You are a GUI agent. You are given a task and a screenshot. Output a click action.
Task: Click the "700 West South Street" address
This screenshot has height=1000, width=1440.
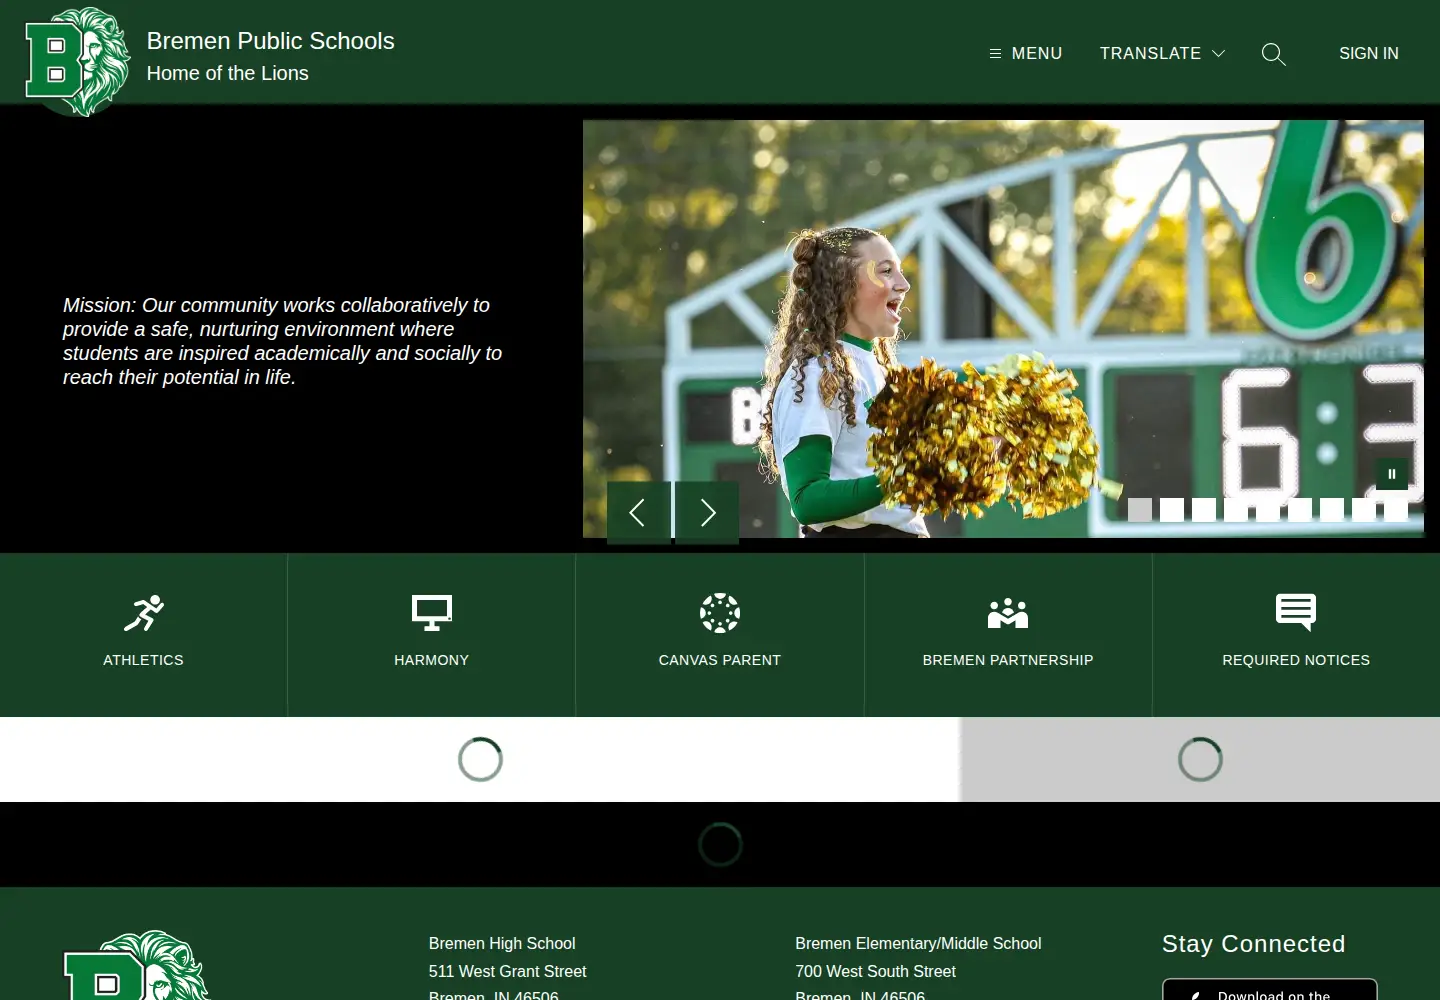[875, 971]
